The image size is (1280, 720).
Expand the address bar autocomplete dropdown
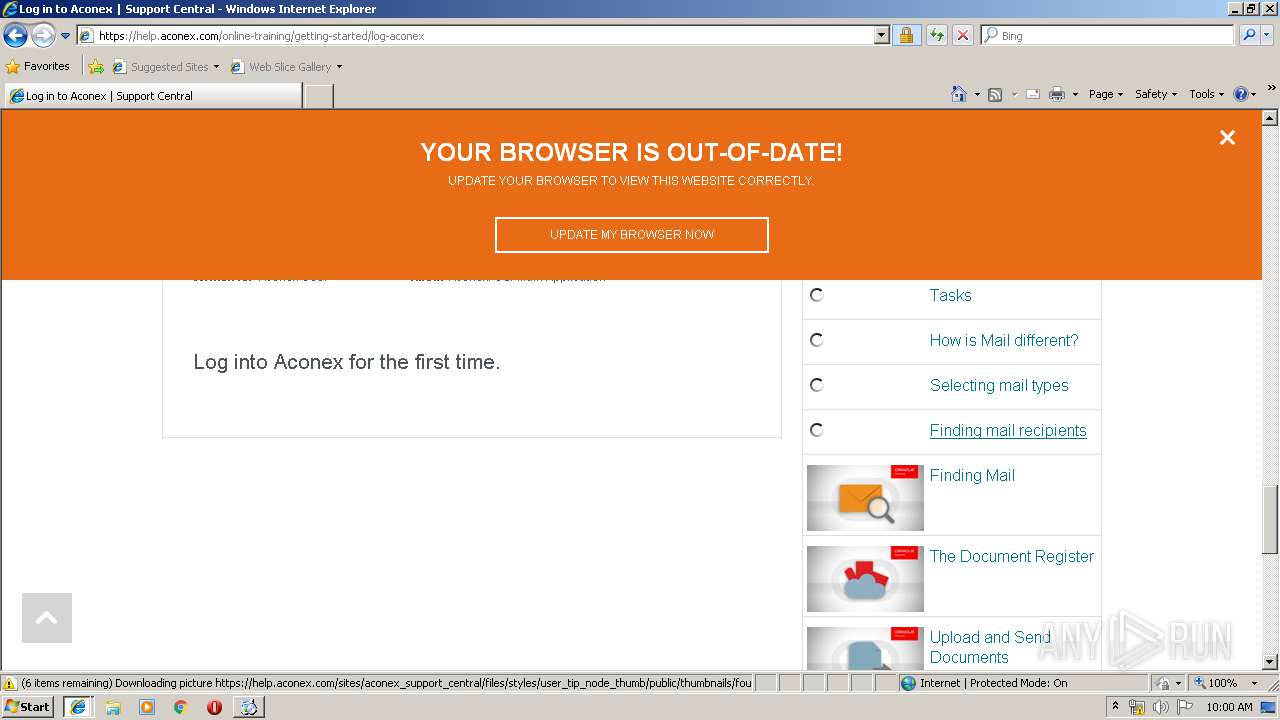[881, 36]
